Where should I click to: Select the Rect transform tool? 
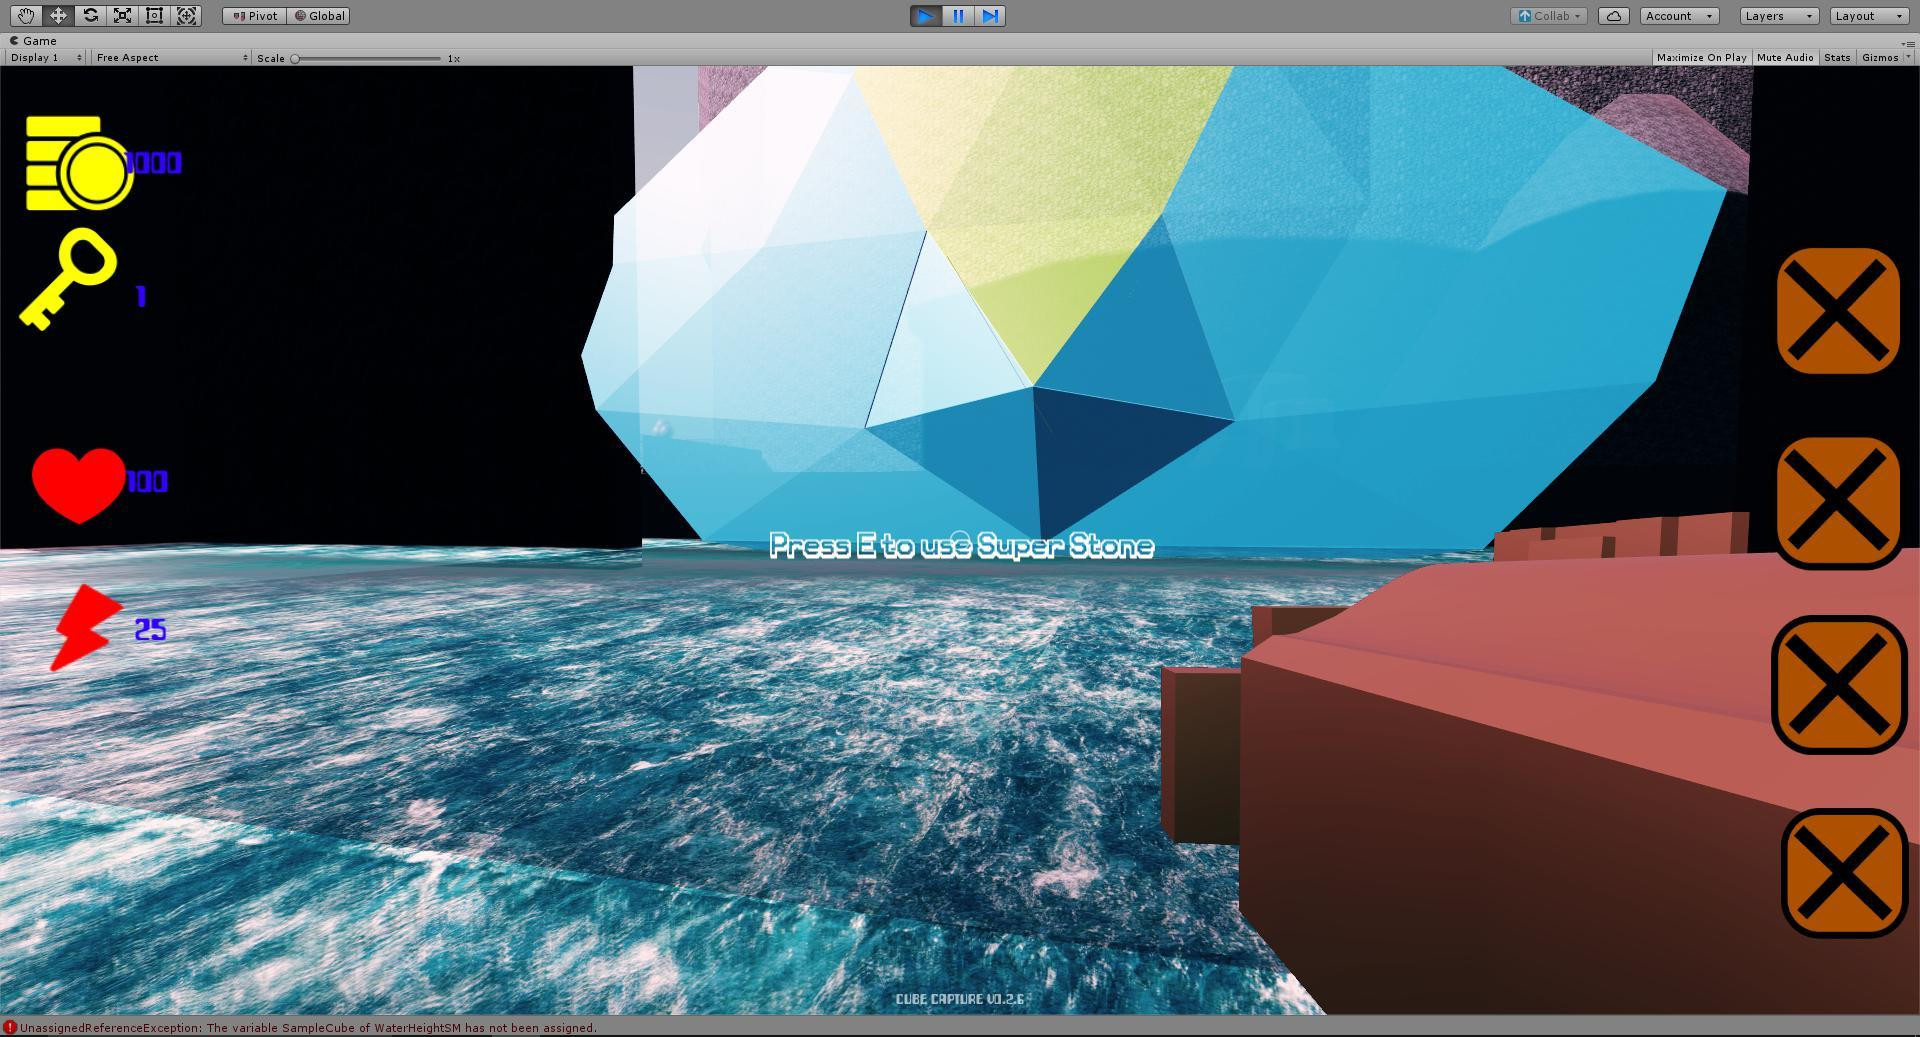pyautogui.click(x=154, y=15)
